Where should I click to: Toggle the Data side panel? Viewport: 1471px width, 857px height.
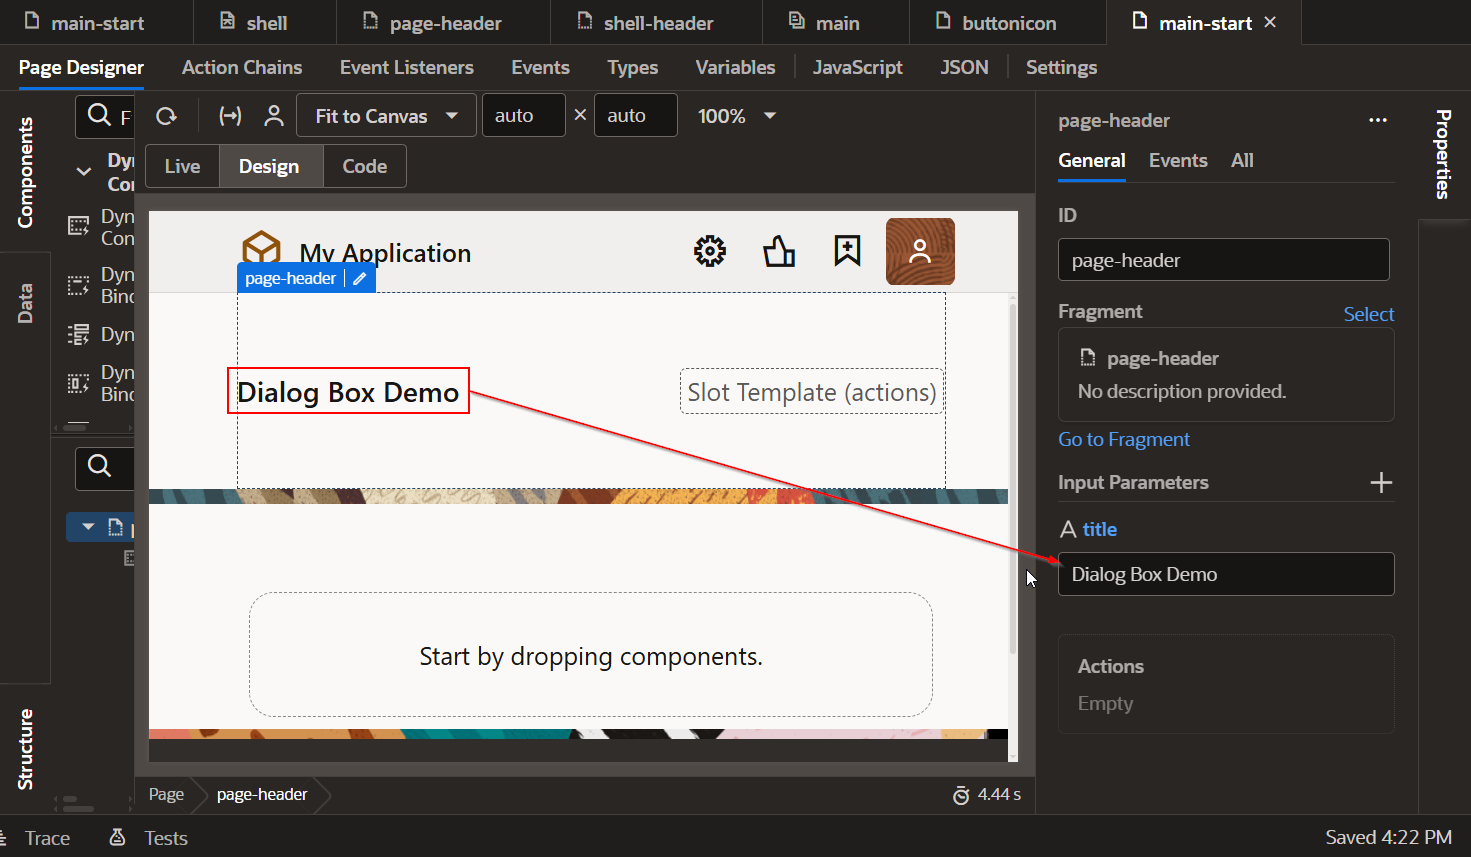tap(25, 303)
